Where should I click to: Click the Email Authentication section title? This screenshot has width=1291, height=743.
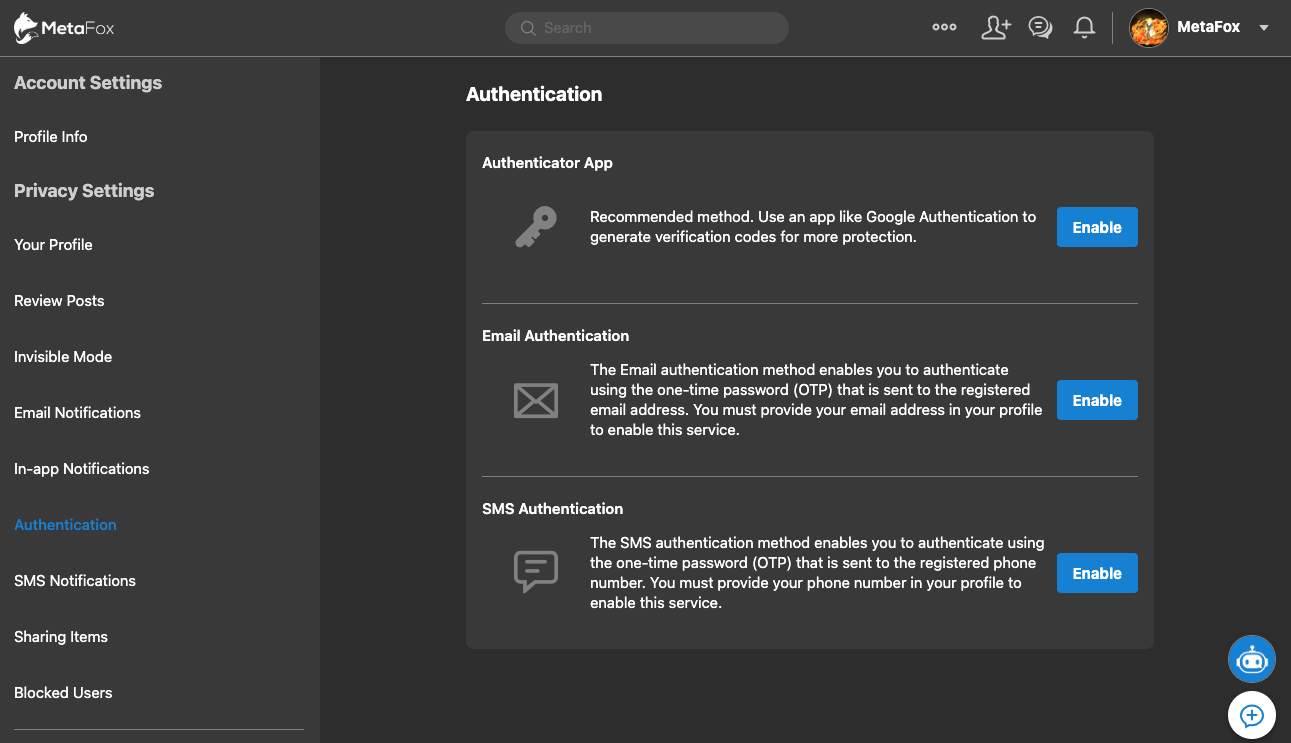click(556, 336)
